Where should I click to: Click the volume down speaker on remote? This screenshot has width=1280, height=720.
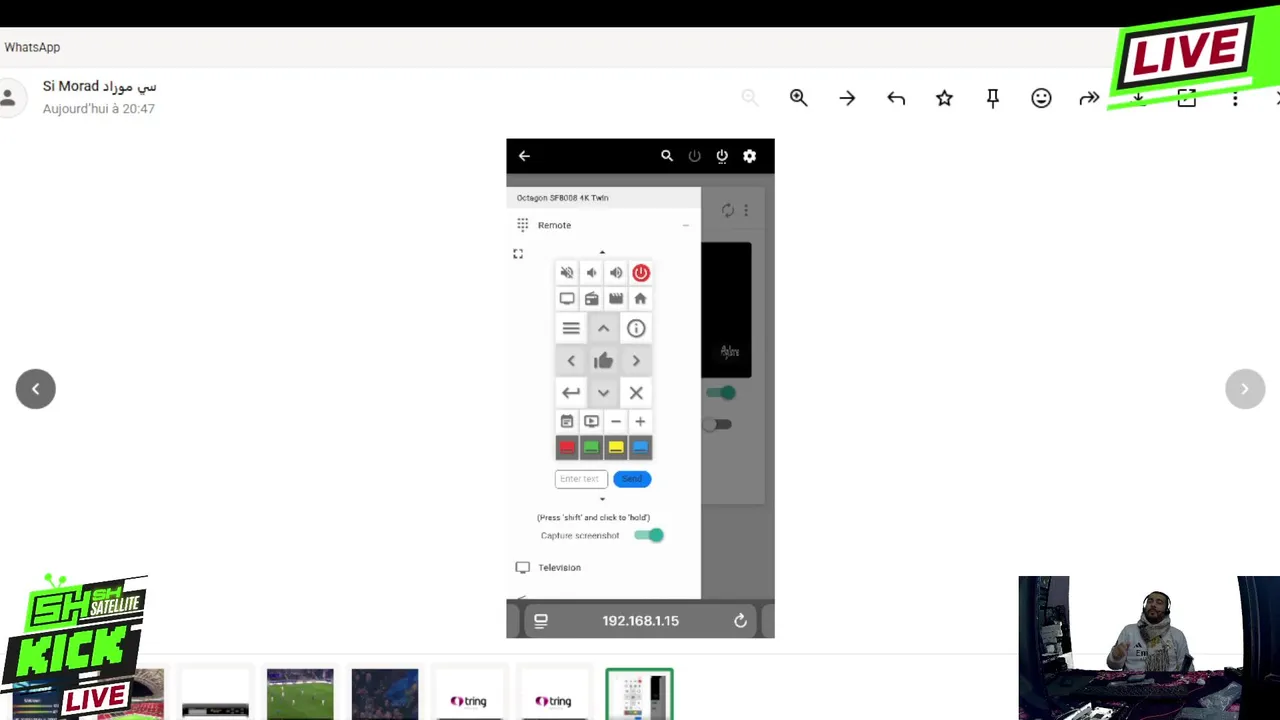click(591, 273)
